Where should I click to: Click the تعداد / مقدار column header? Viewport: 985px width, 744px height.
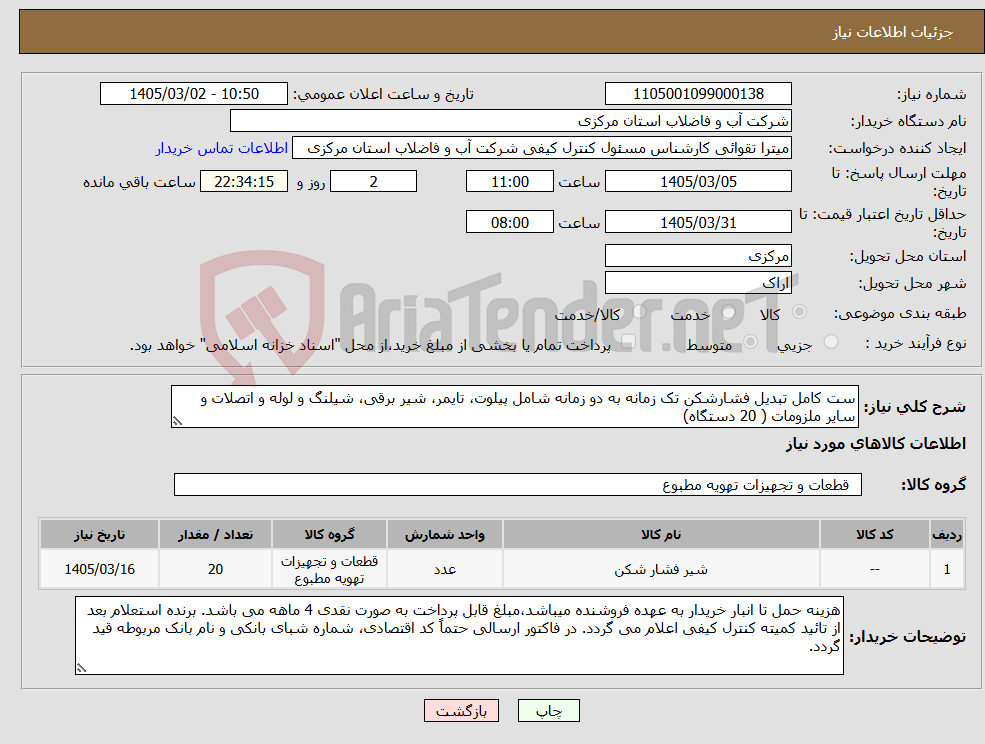coord(215,534)
